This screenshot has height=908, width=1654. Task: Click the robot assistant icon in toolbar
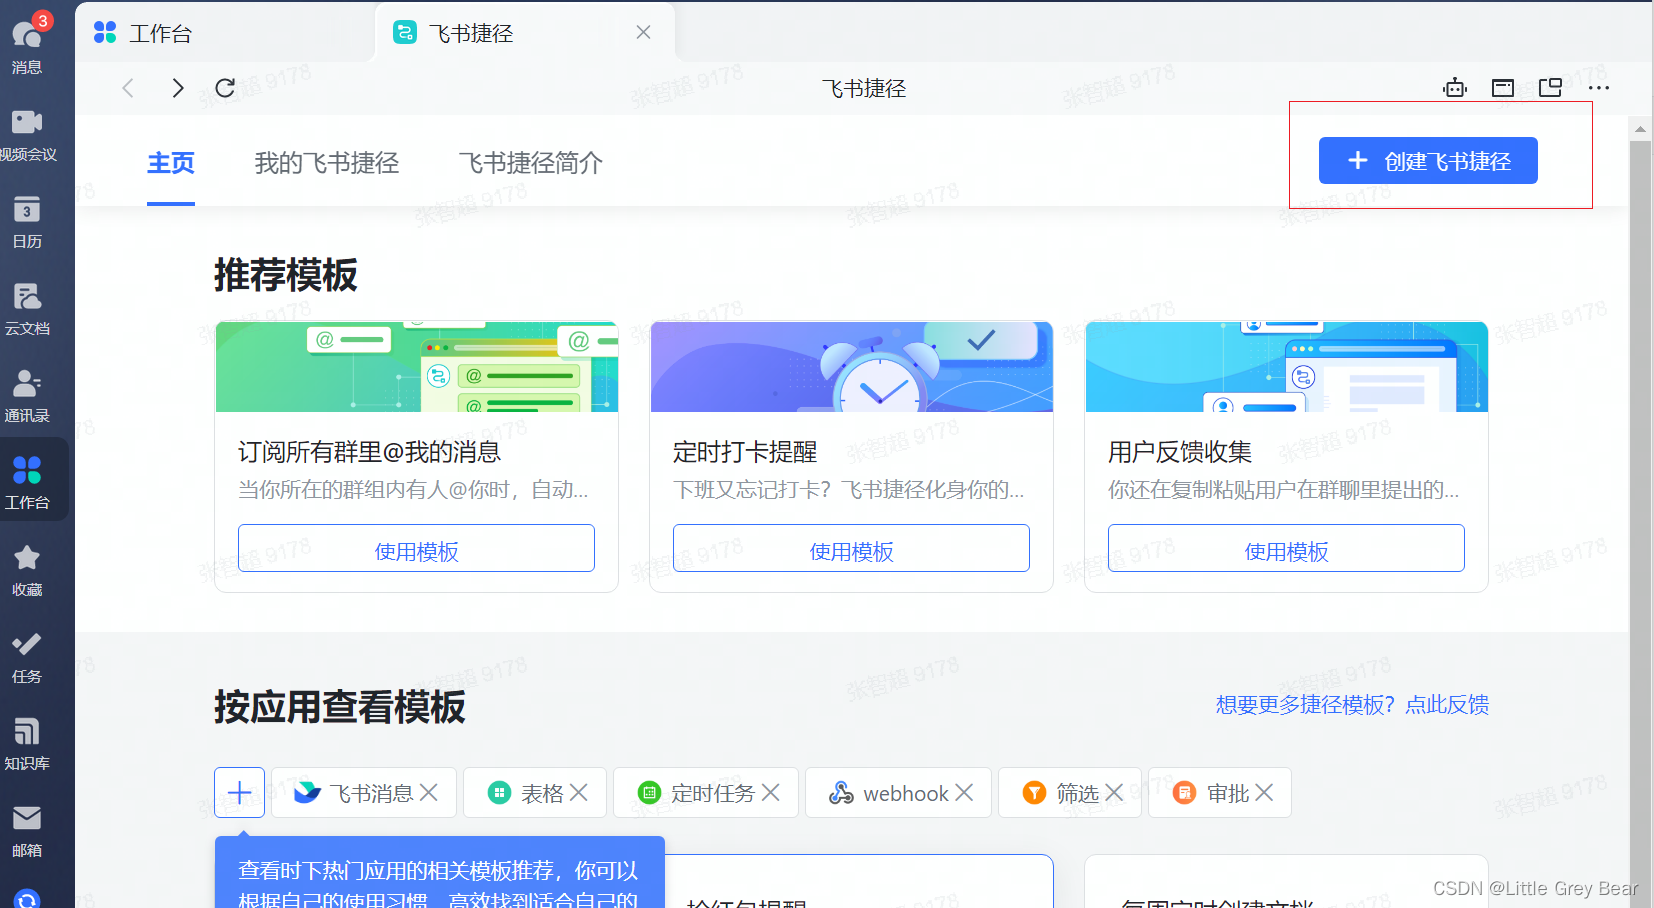(1455, 88)
